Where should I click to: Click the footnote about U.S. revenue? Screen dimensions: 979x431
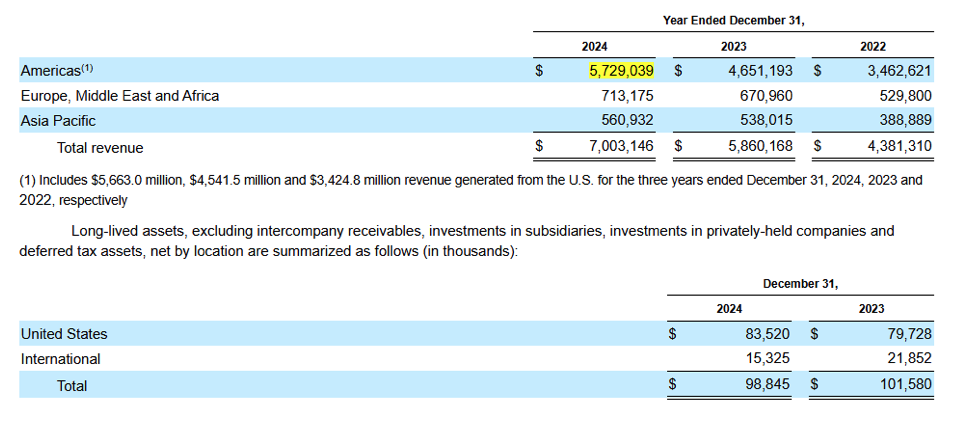tap(470, 190)
